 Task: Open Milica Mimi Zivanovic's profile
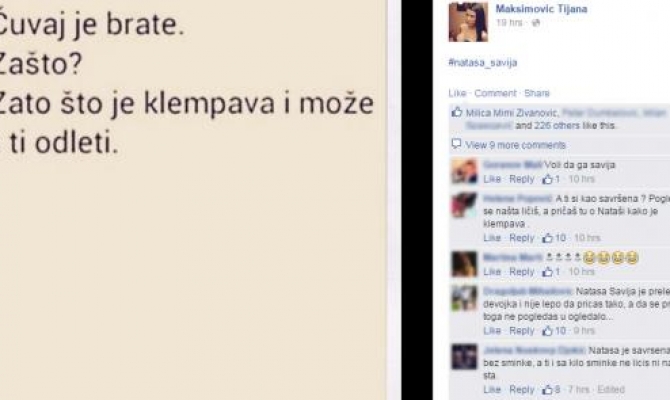[511, 113]
